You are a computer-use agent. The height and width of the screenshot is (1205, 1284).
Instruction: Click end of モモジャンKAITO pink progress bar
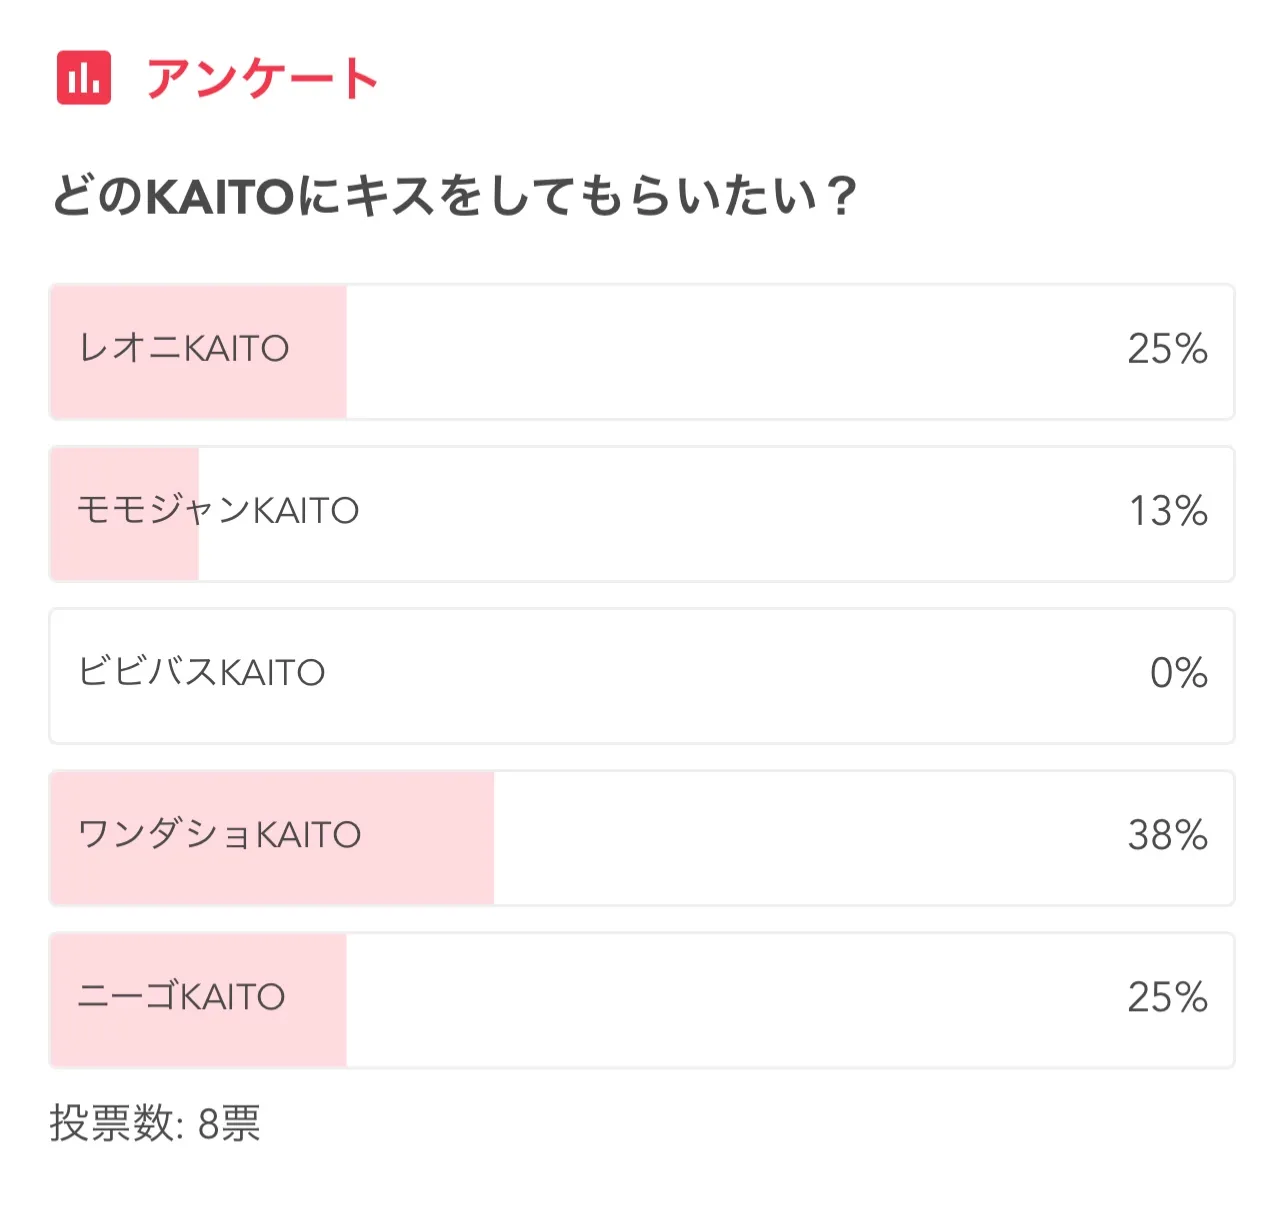pos(194,514)
